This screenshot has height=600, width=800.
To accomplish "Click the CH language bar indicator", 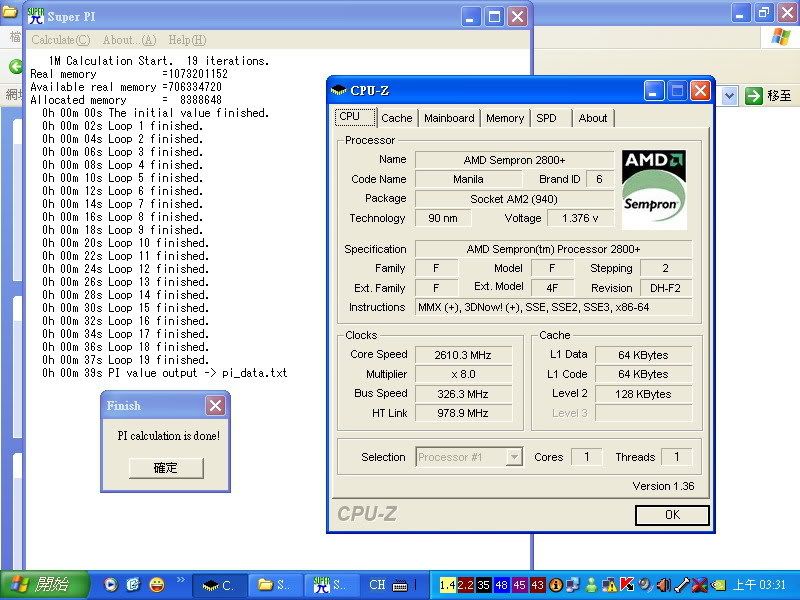I will (378, 585).
